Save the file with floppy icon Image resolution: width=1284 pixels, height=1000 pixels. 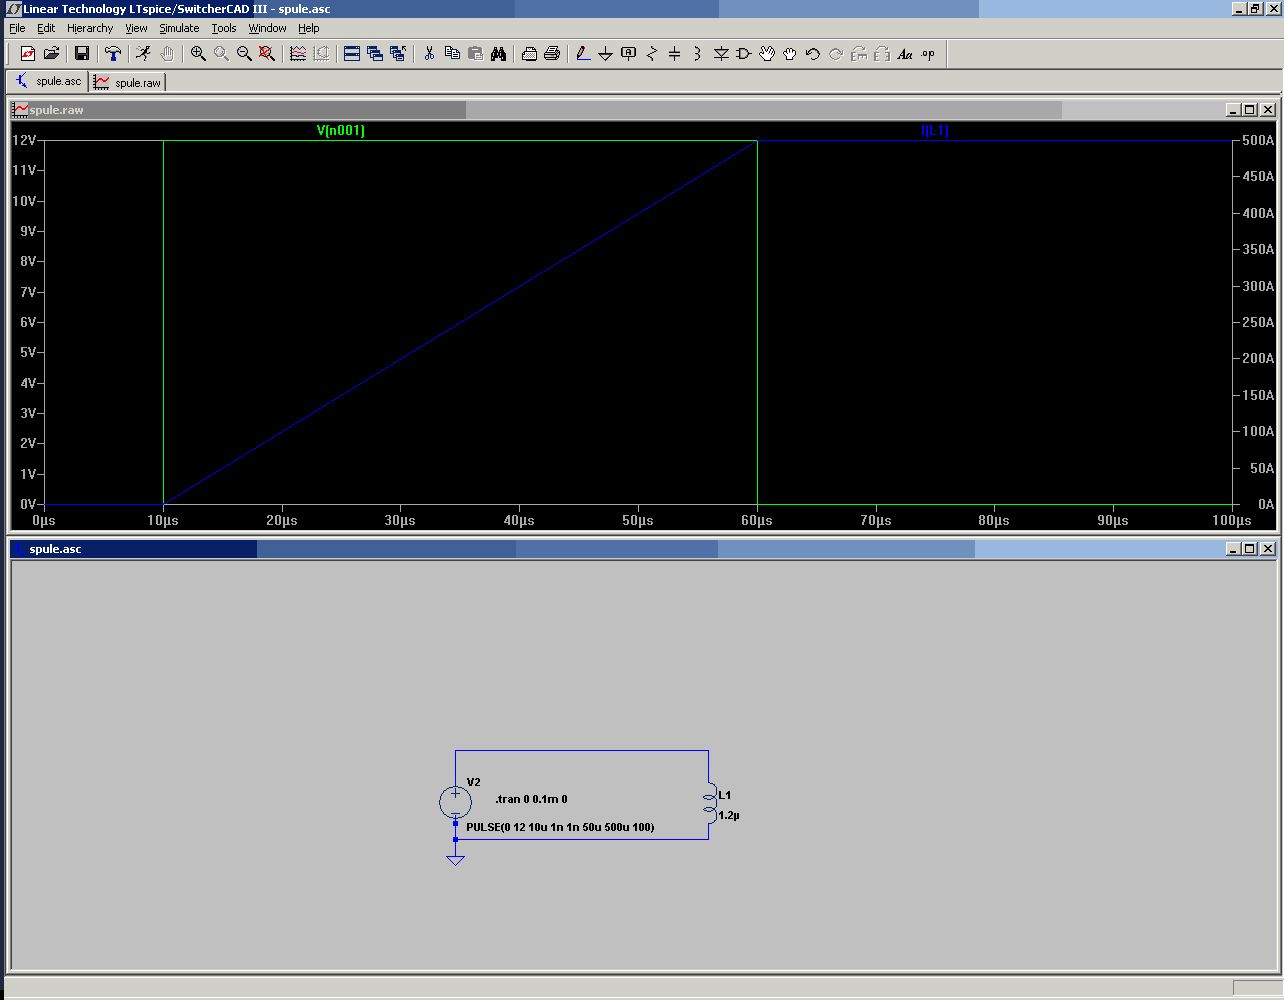[x=82, y=54]
